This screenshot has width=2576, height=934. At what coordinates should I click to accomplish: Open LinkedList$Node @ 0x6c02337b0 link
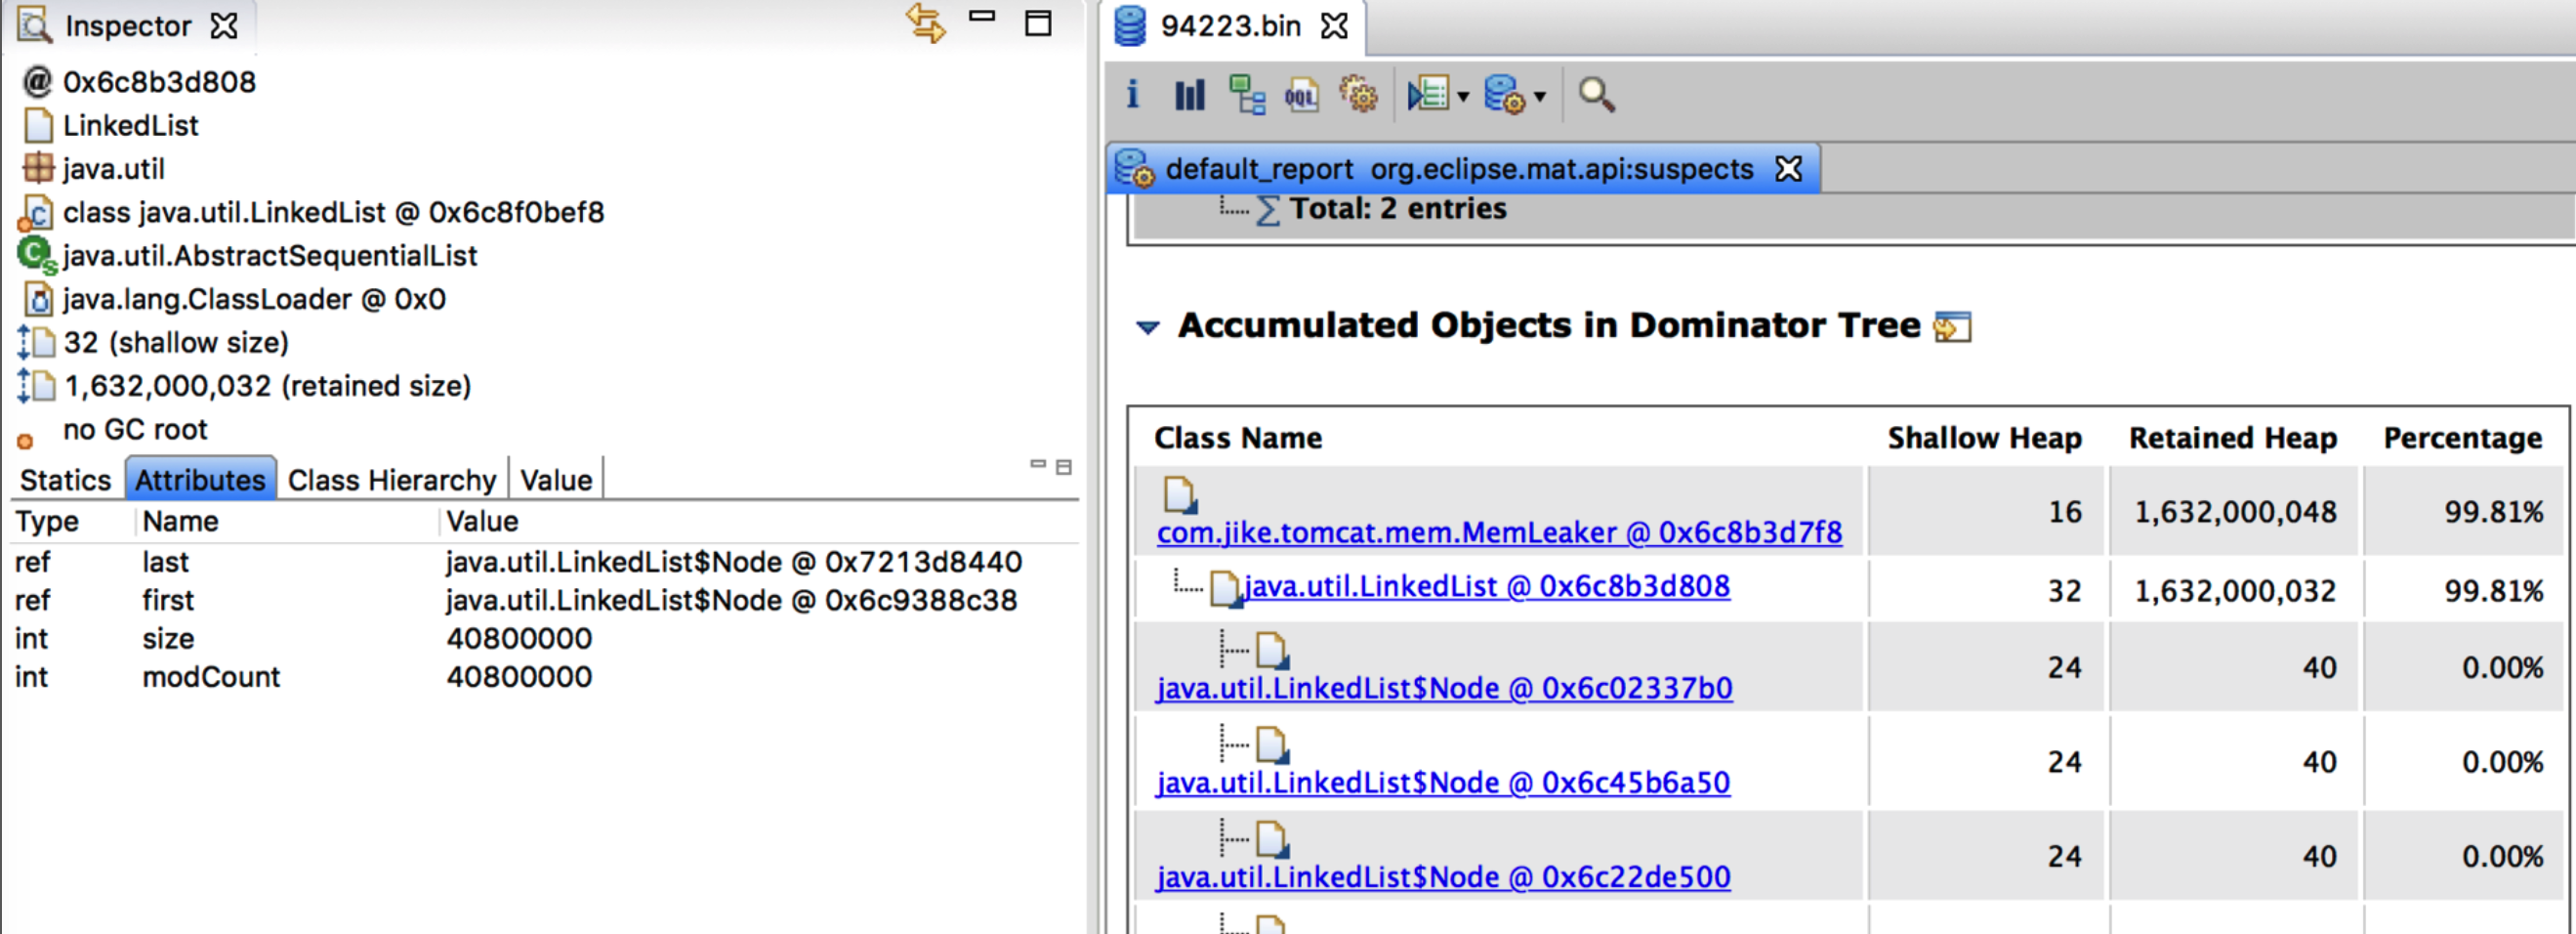click(1444, 688)
